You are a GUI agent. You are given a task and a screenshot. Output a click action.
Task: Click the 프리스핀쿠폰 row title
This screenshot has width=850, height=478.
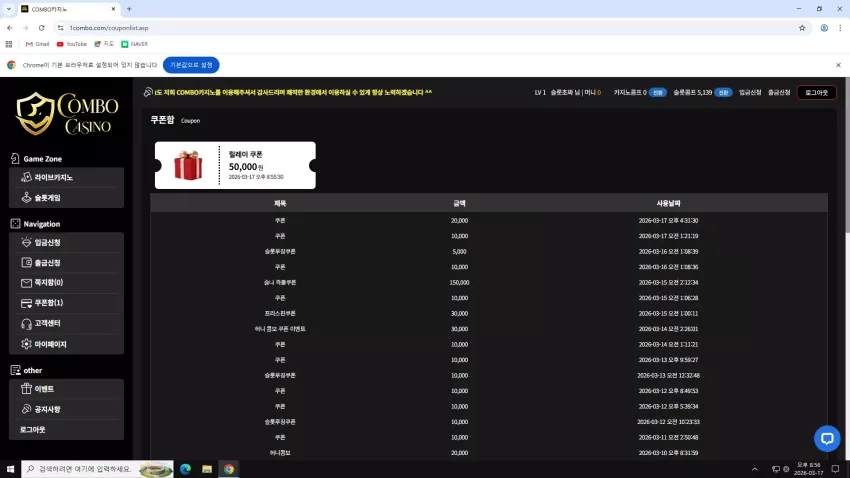[x=280, y=314]
